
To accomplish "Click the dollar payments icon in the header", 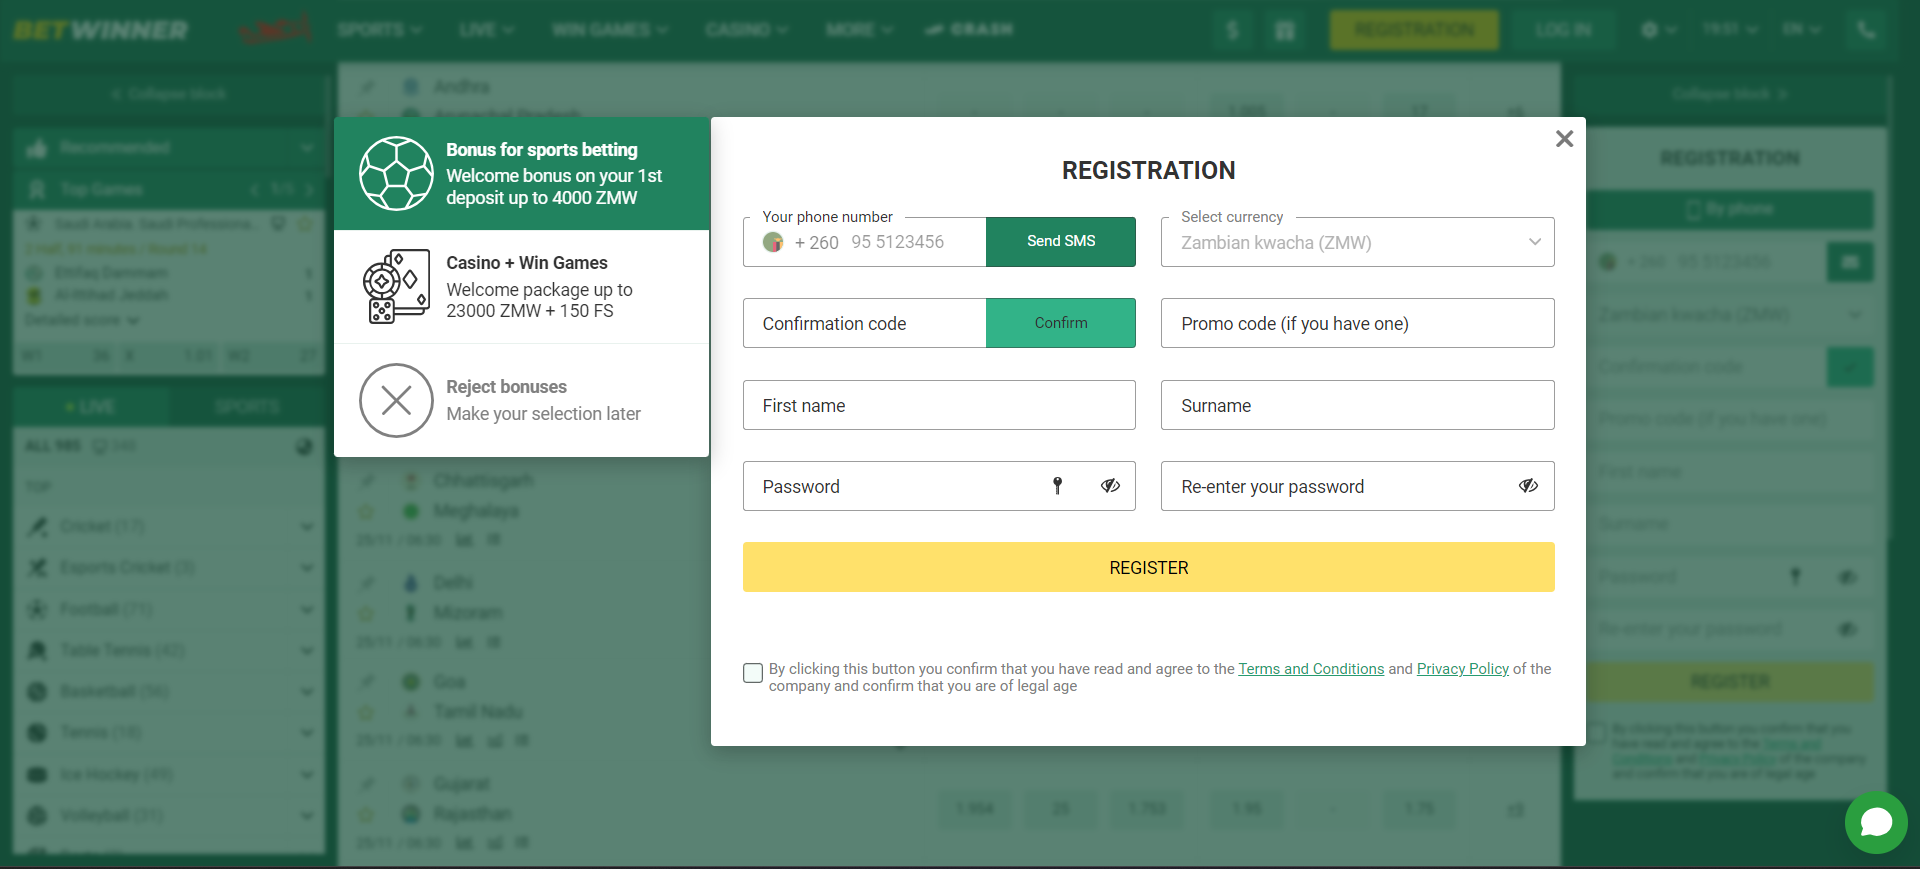I will (1232, 30).
